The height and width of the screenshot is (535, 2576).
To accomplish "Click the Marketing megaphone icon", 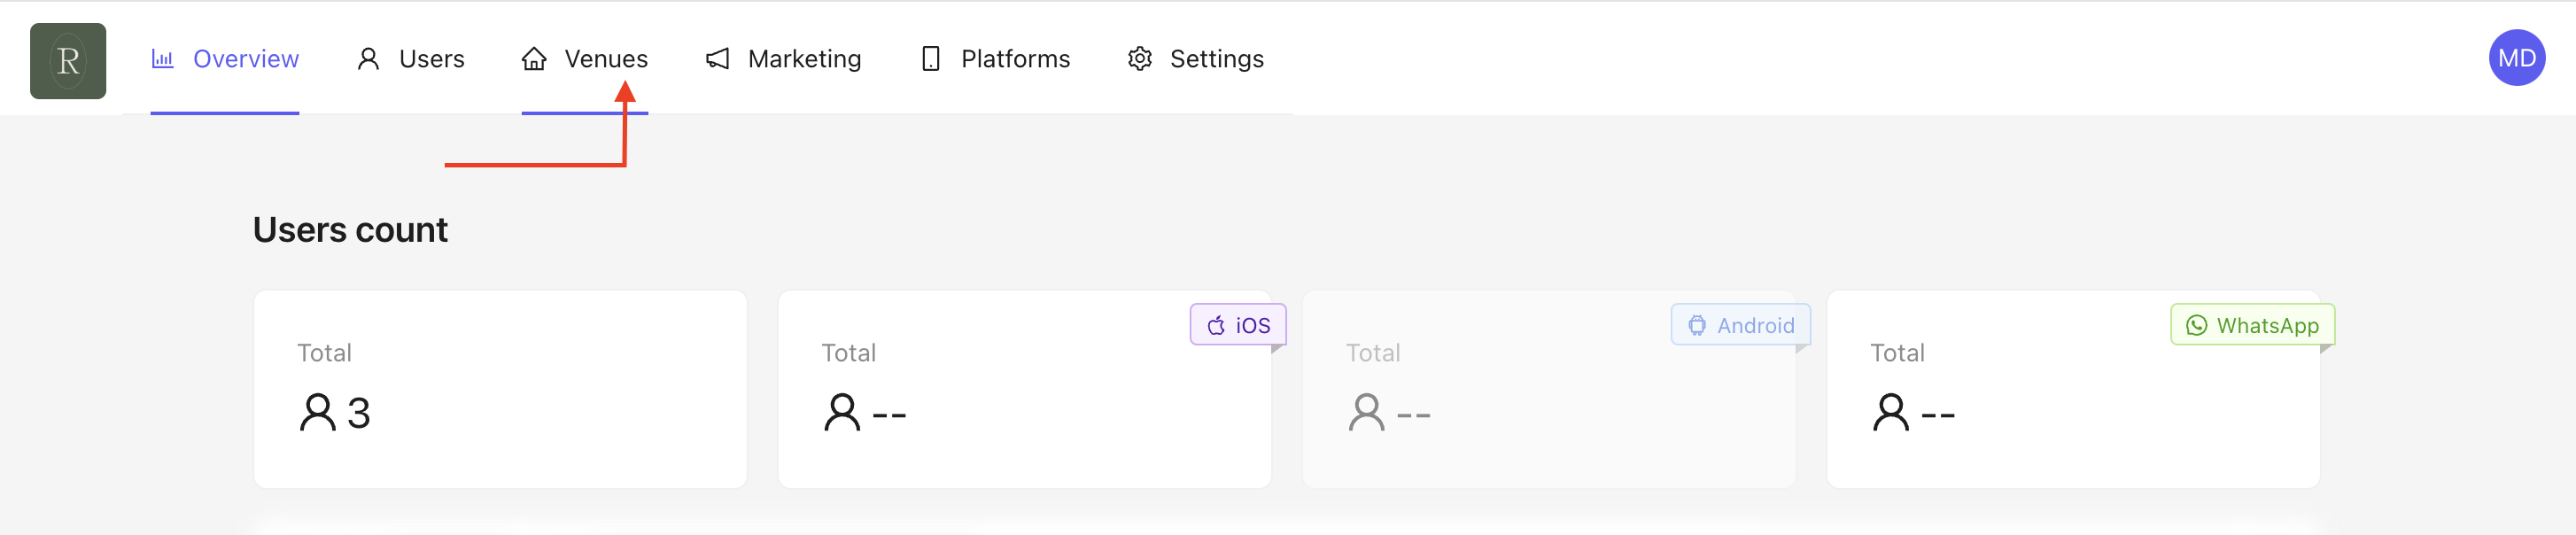I will pos(717,59).
